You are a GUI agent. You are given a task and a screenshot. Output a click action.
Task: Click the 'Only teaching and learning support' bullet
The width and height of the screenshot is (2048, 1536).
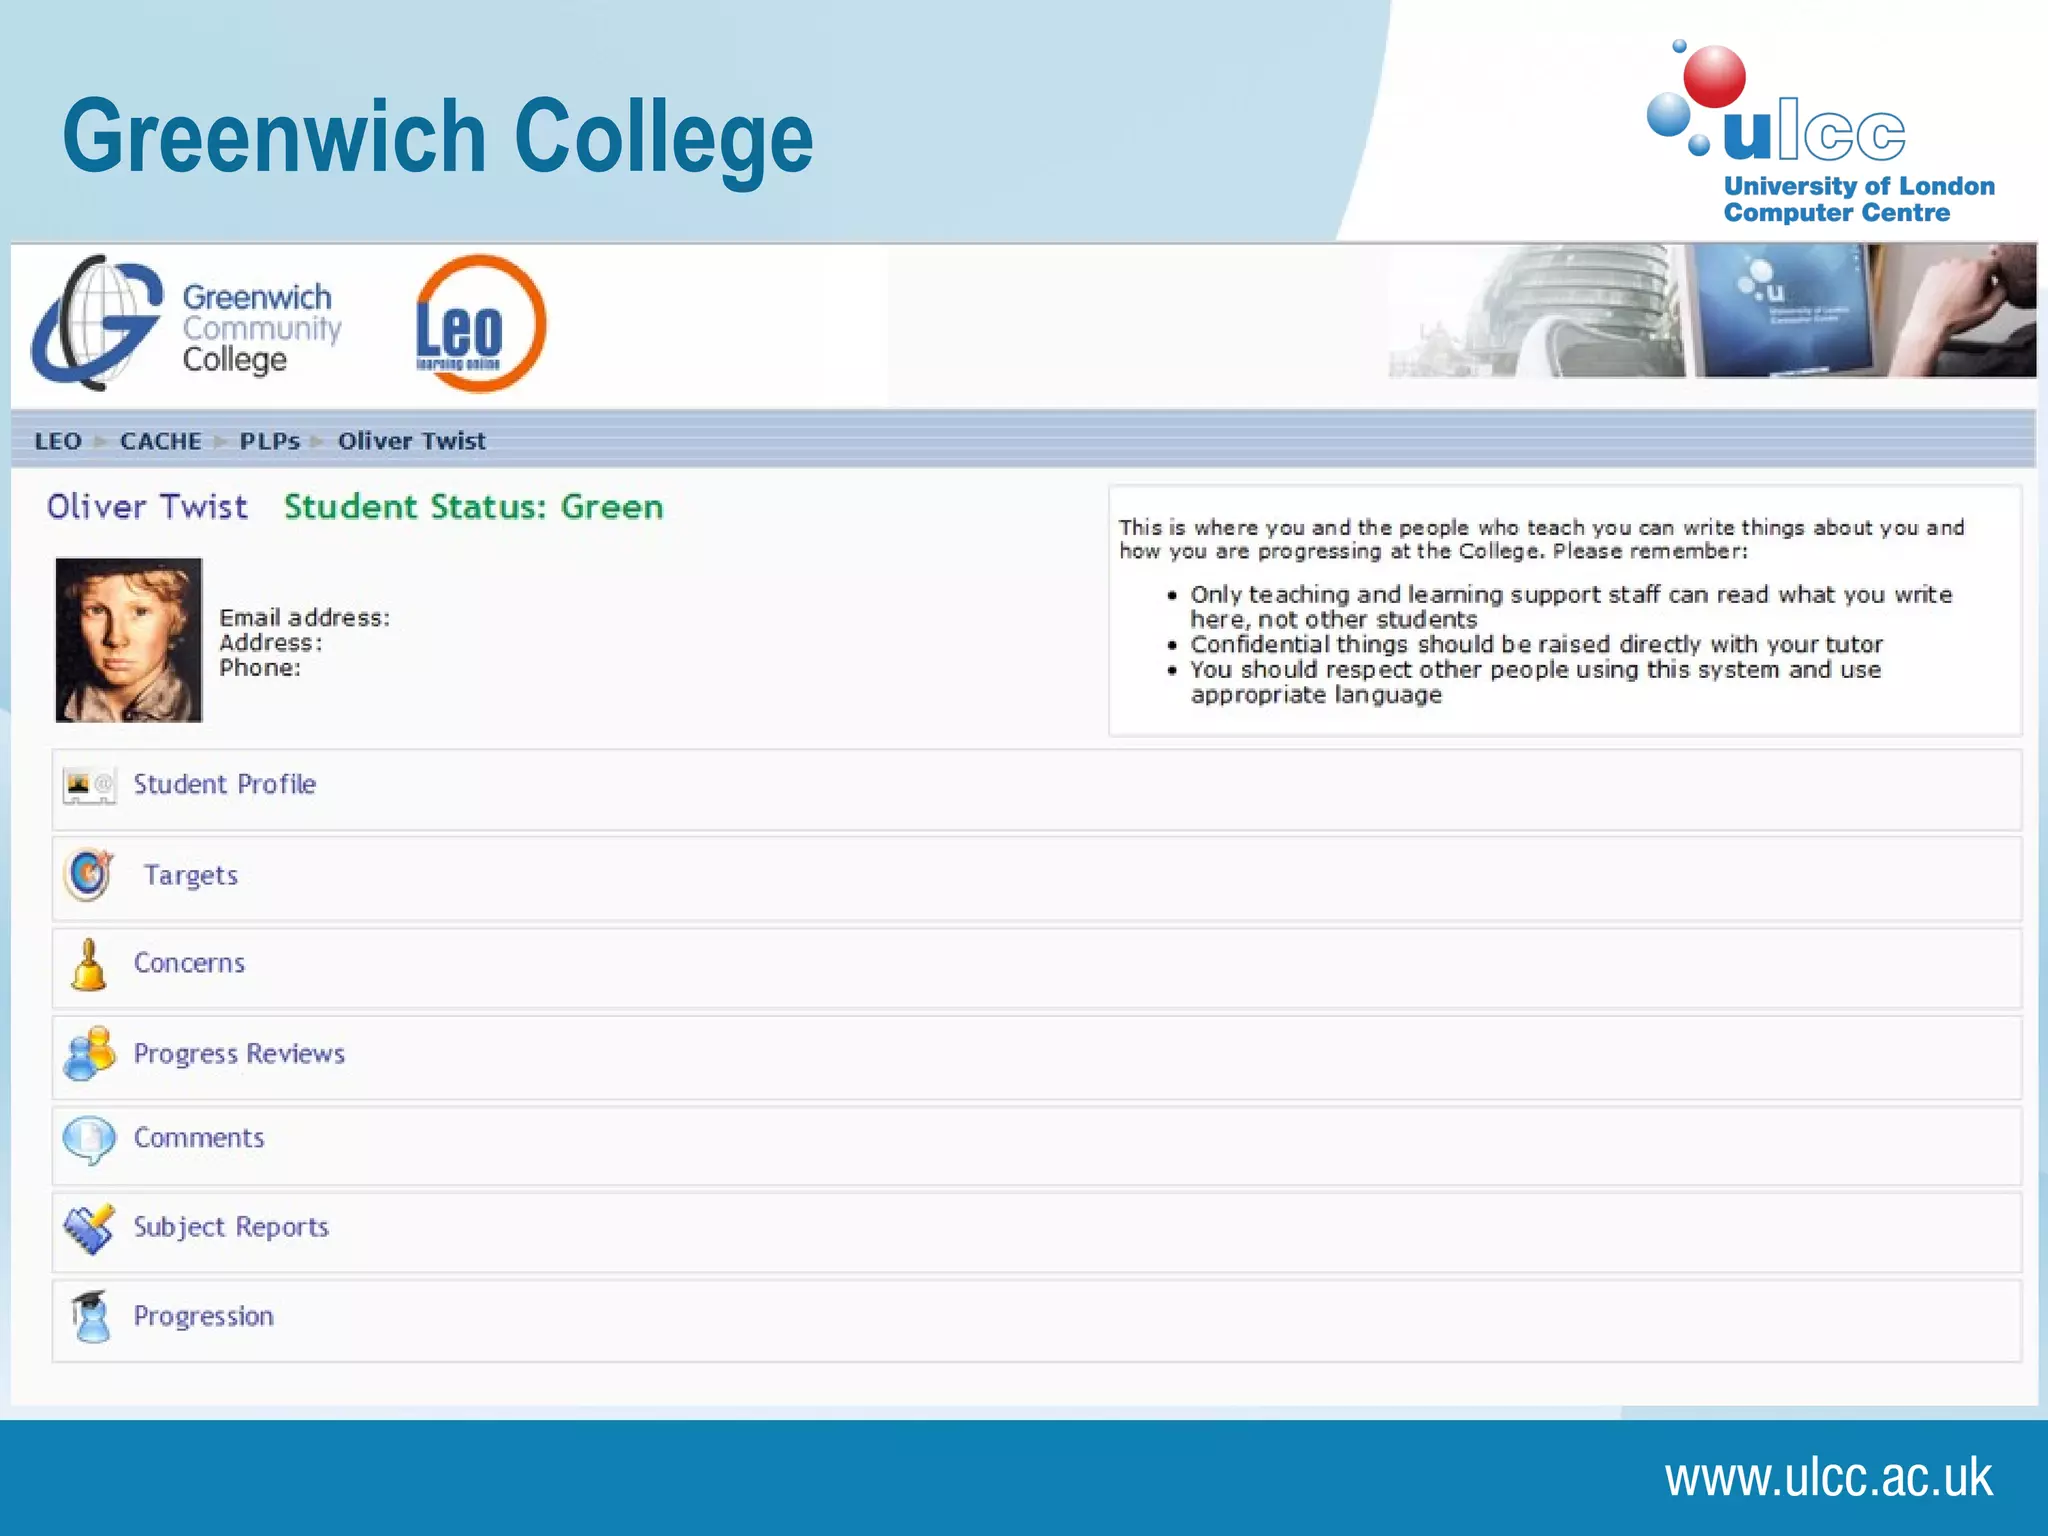[x=1570, y=607]
